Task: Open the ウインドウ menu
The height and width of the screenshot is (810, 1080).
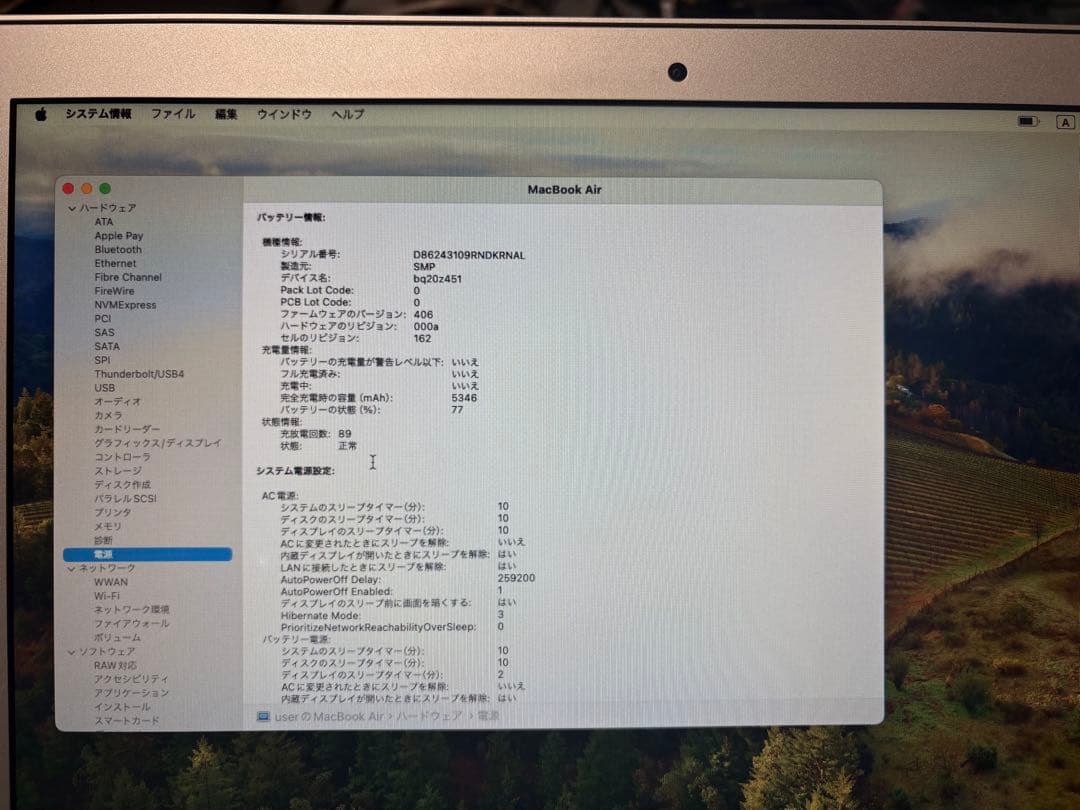Action: coord(283,114)
